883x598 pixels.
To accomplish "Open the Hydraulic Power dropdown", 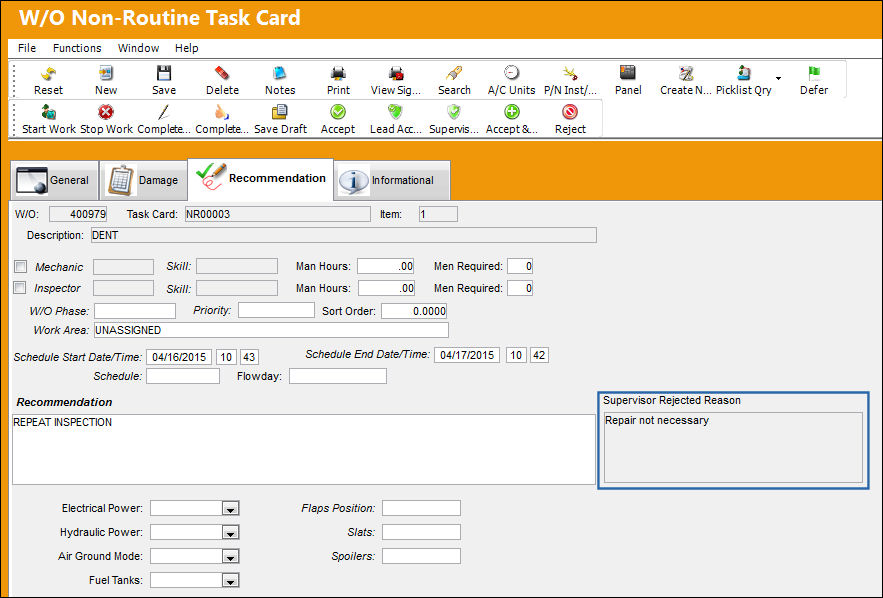I will coord(230,532).
